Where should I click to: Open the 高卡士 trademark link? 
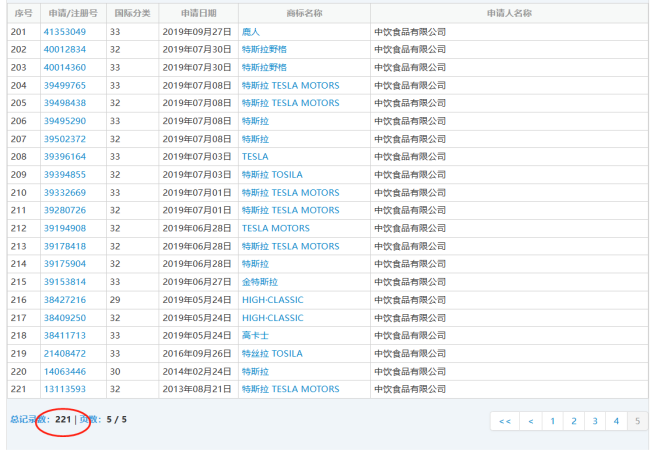point(255,336)
